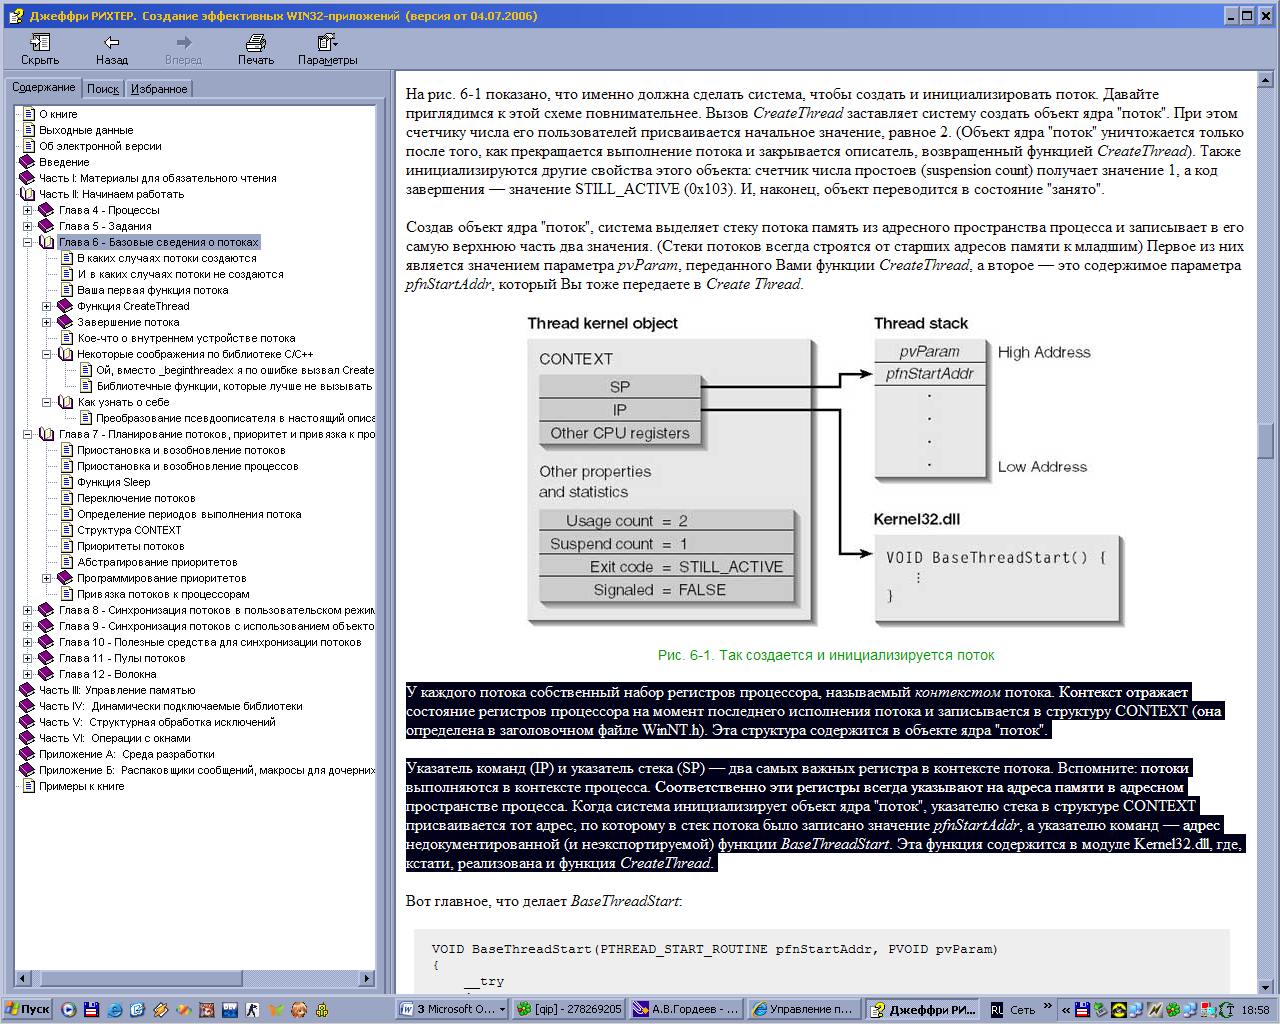Click the contents pane left scroll arrow

23,978
